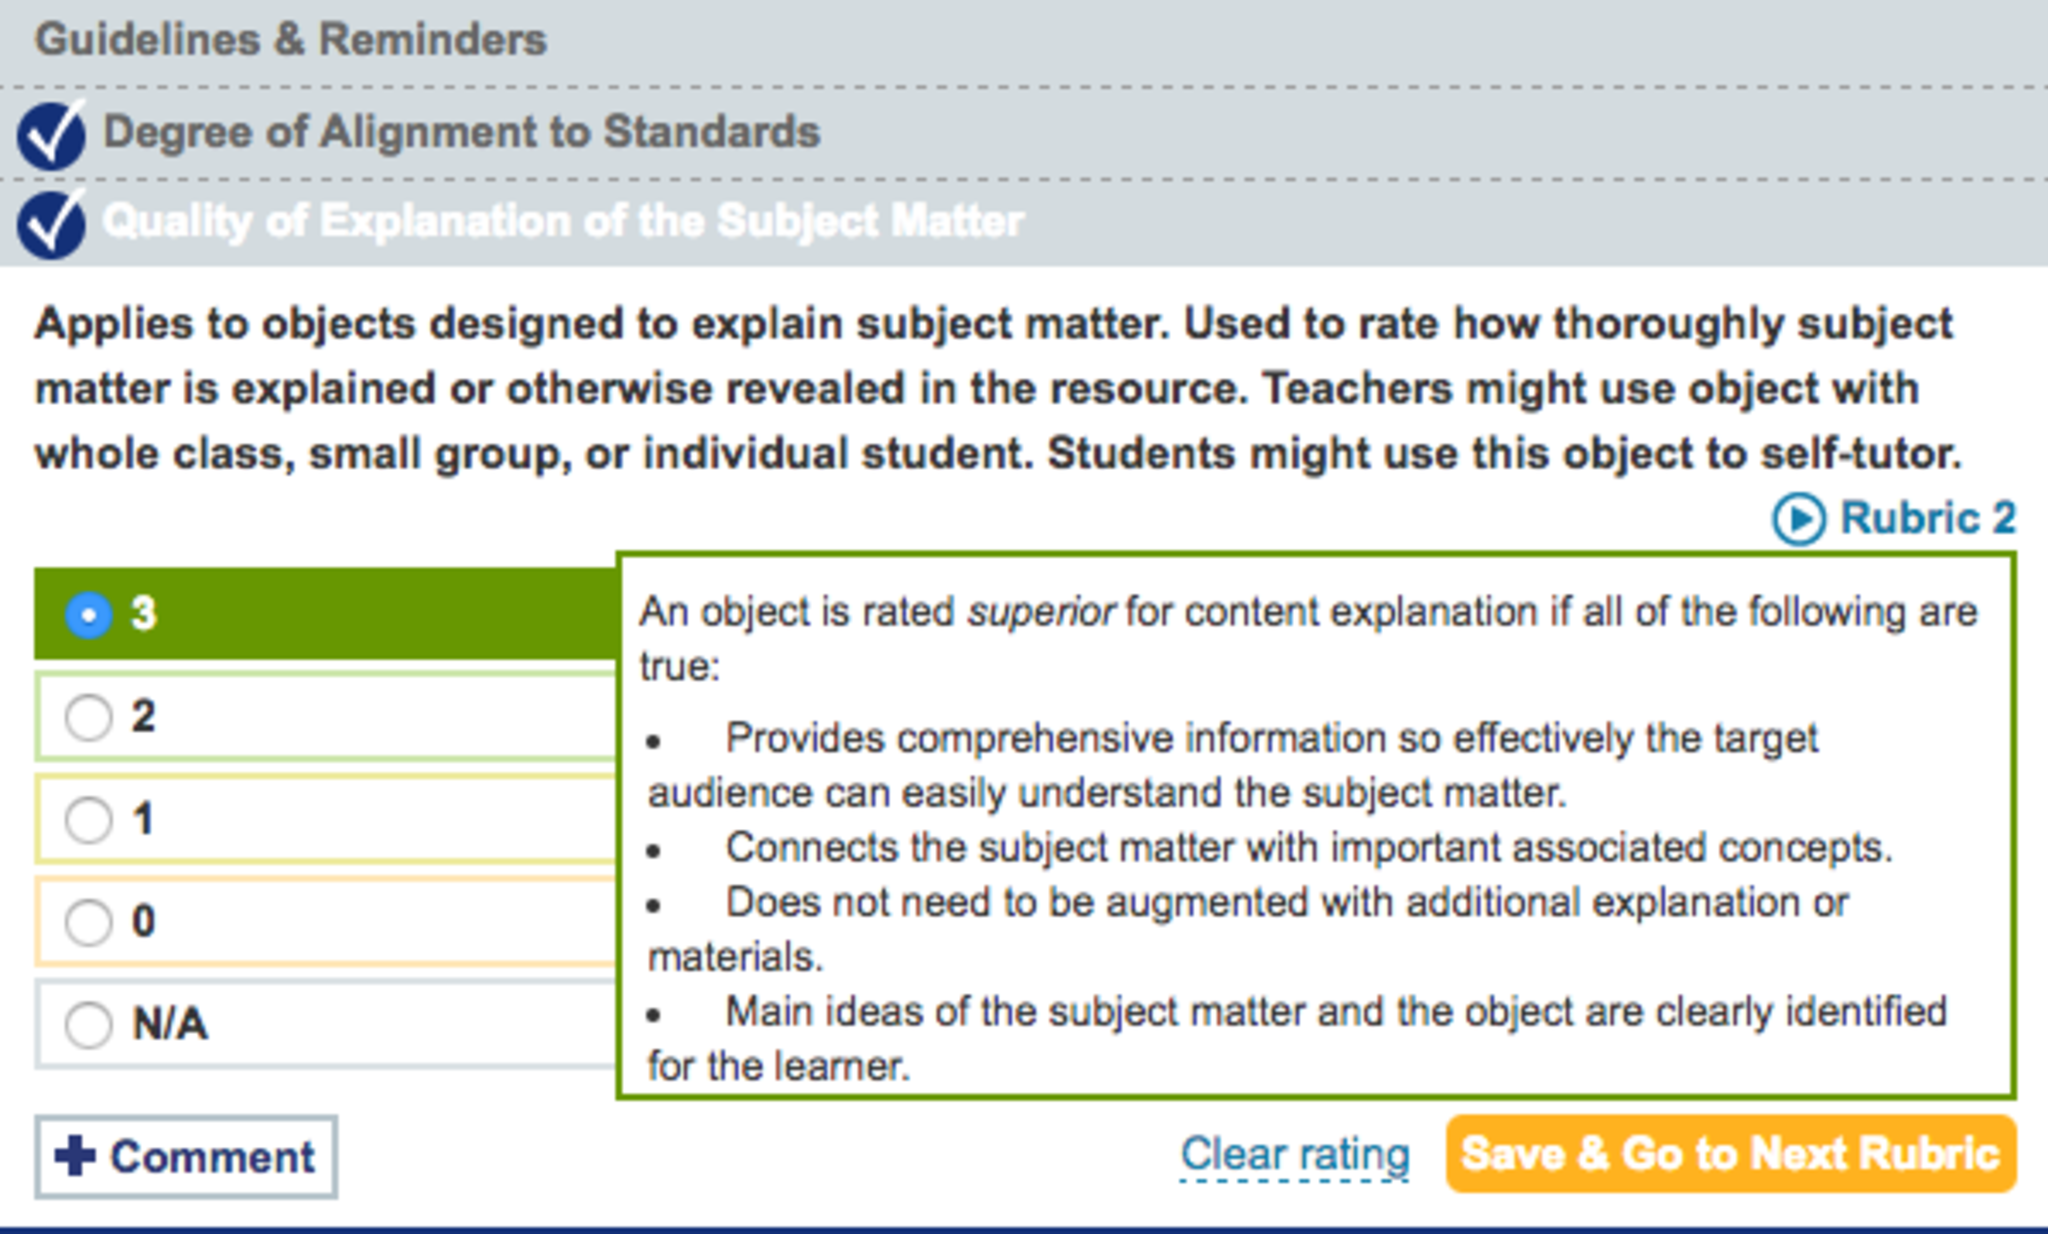Select rating 3 radio button

88,614
